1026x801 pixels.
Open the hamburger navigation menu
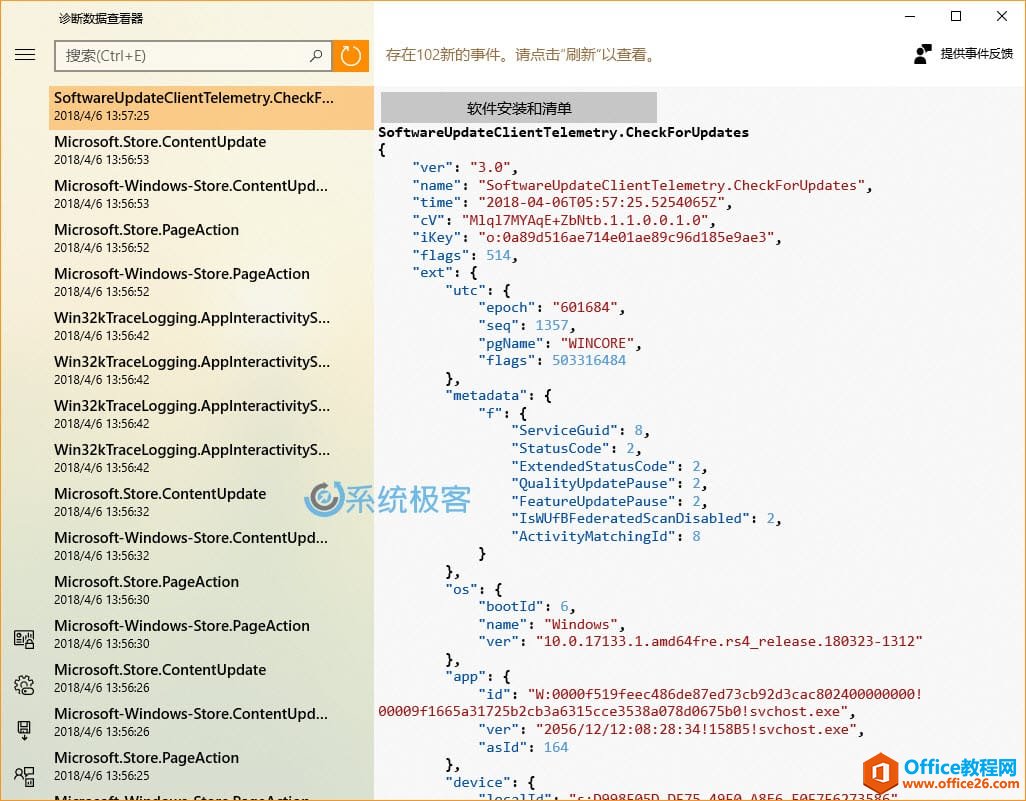[25, 55]
